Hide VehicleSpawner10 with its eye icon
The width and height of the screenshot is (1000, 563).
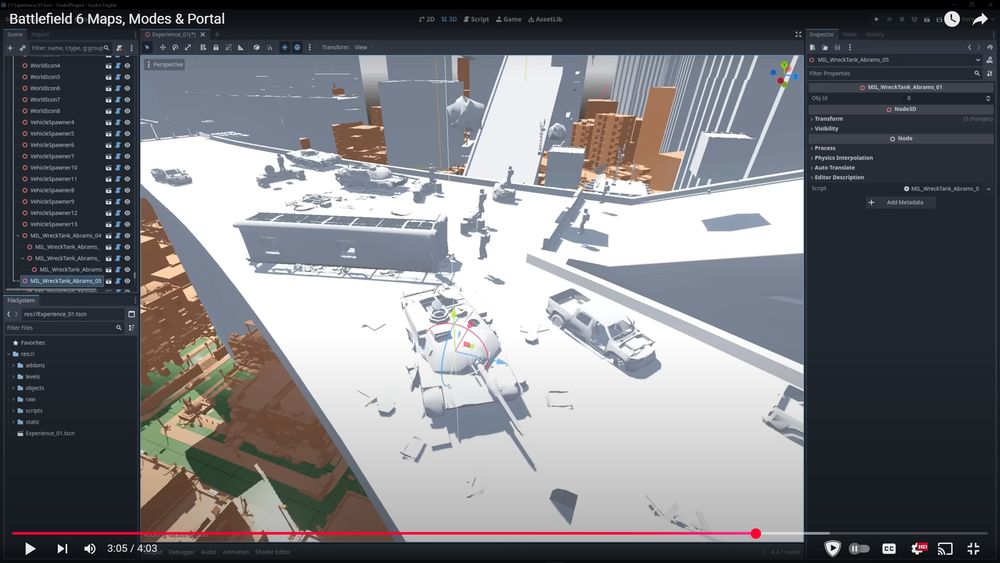[x=128, y=168]
